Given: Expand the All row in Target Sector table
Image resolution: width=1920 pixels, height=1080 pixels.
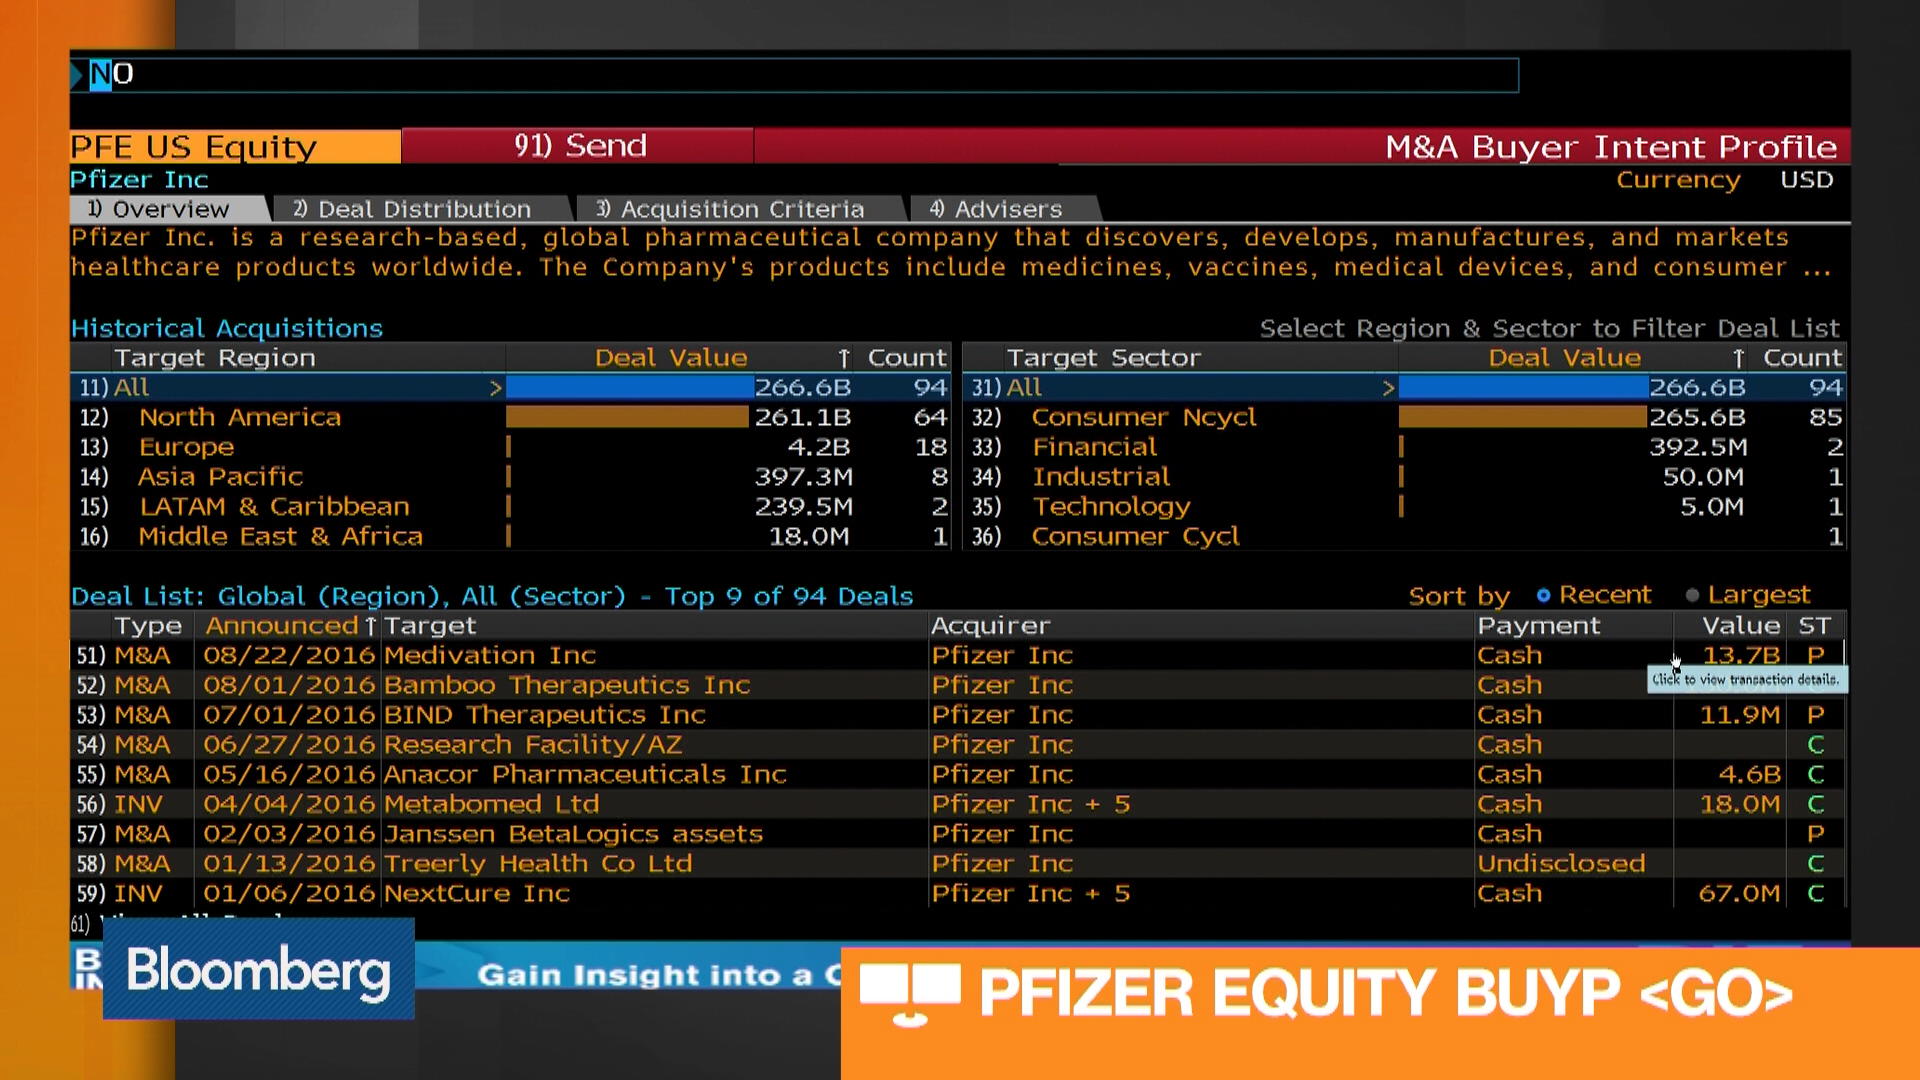Looking at the screenshot, I should click(1389, 388).
